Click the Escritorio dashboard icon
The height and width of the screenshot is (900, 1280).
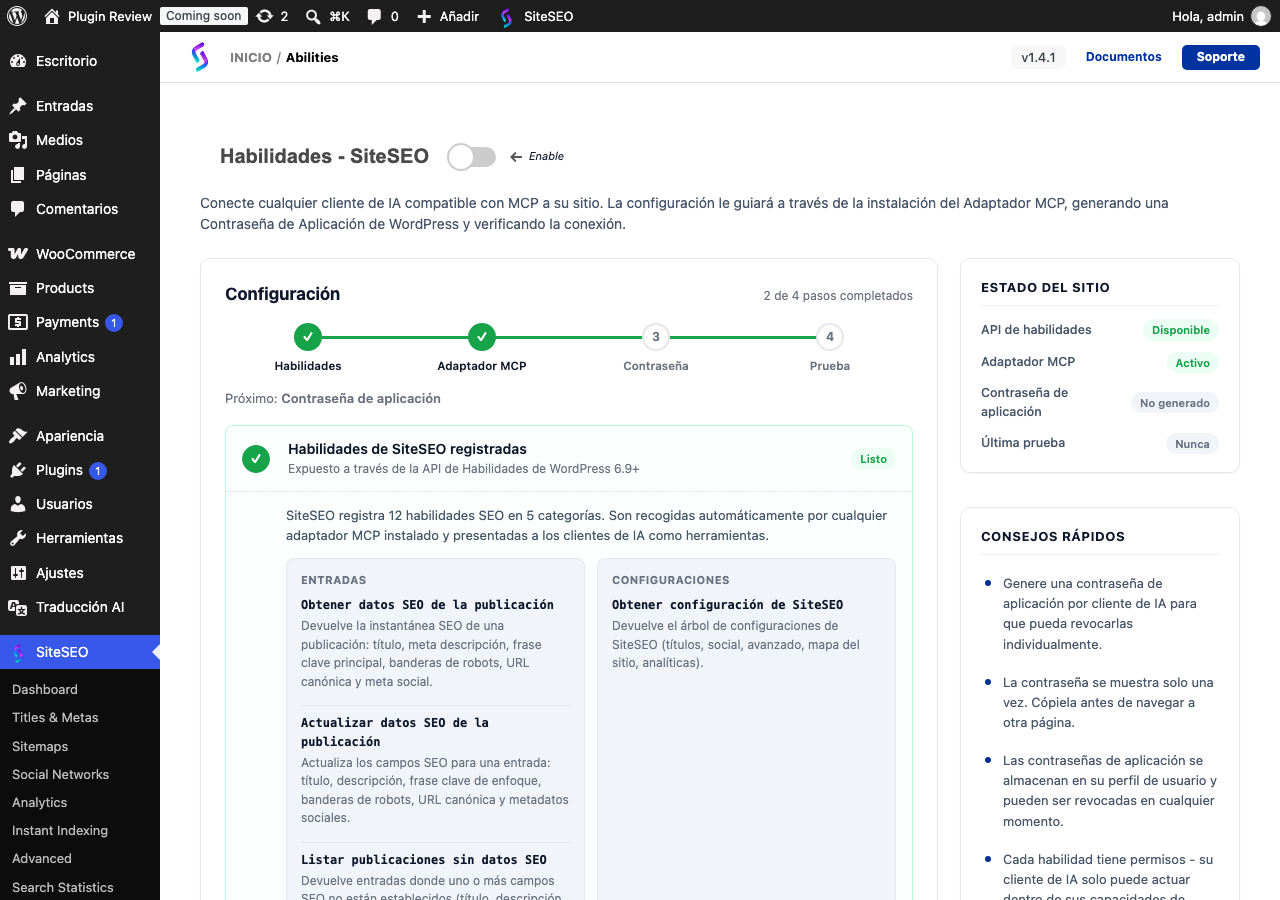(18, 61)
